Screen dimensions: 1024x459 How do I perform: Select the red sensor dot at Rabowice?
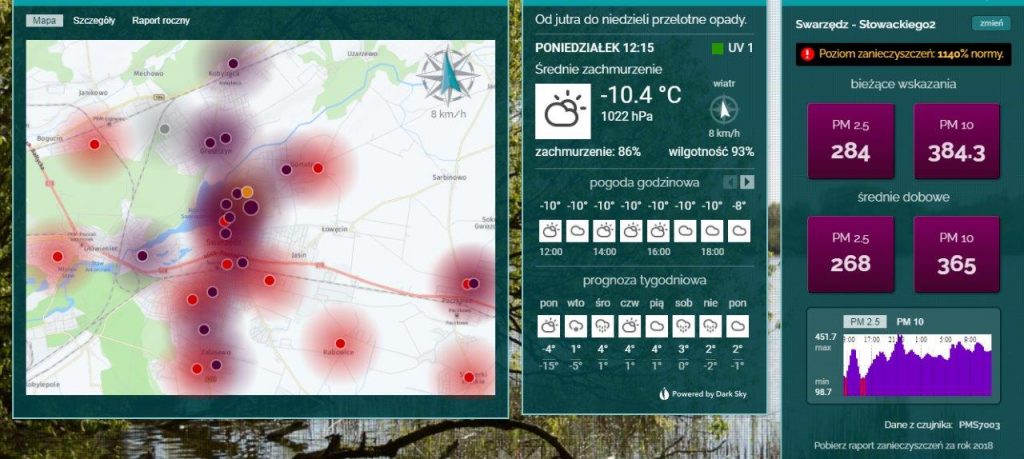click(340, 343)
